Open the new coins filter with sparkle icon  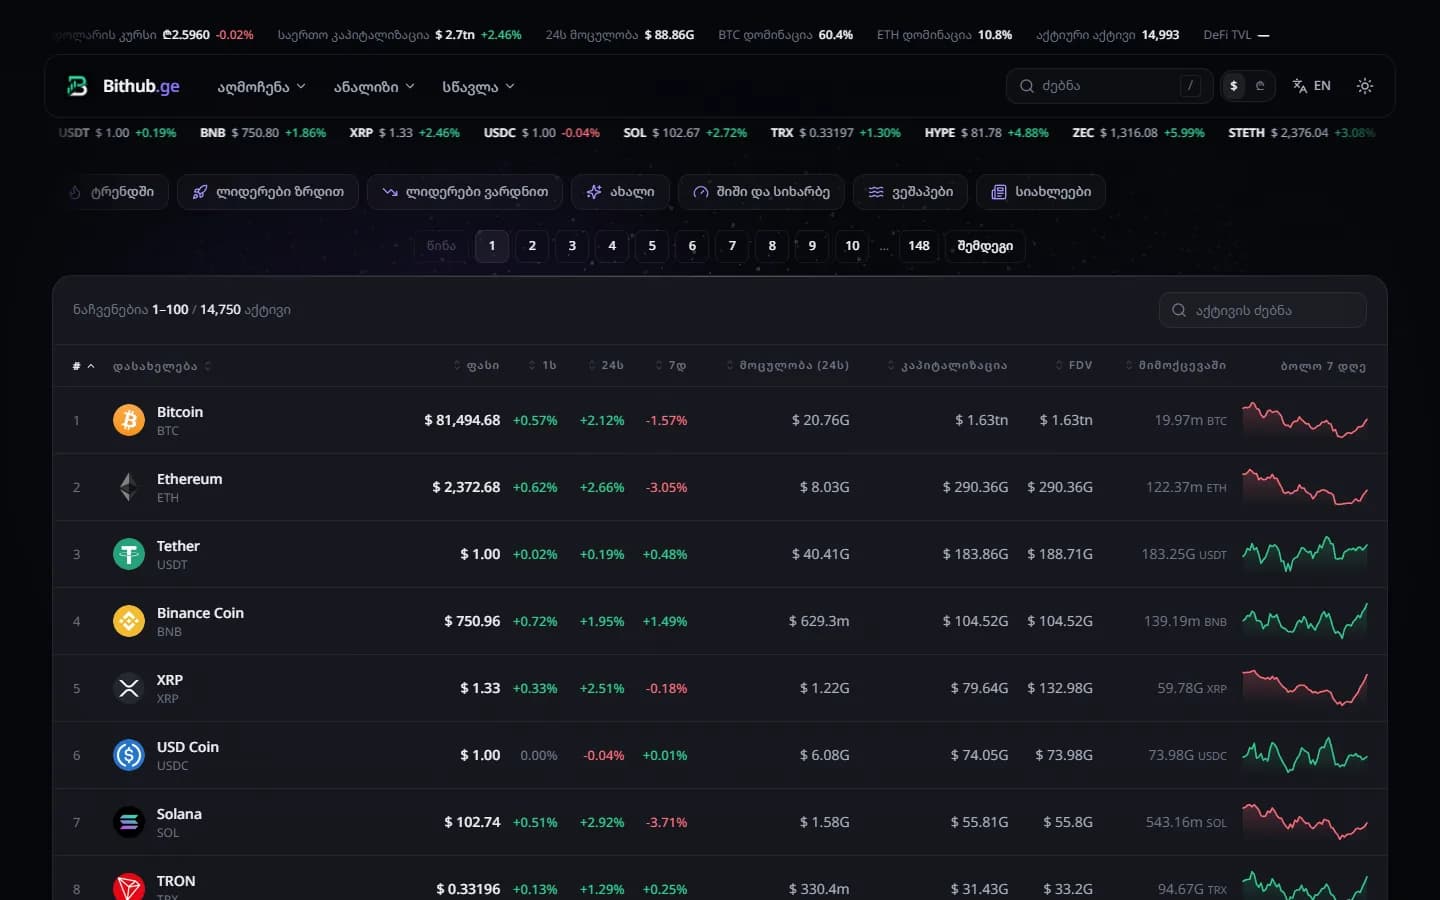click(620, 192)
